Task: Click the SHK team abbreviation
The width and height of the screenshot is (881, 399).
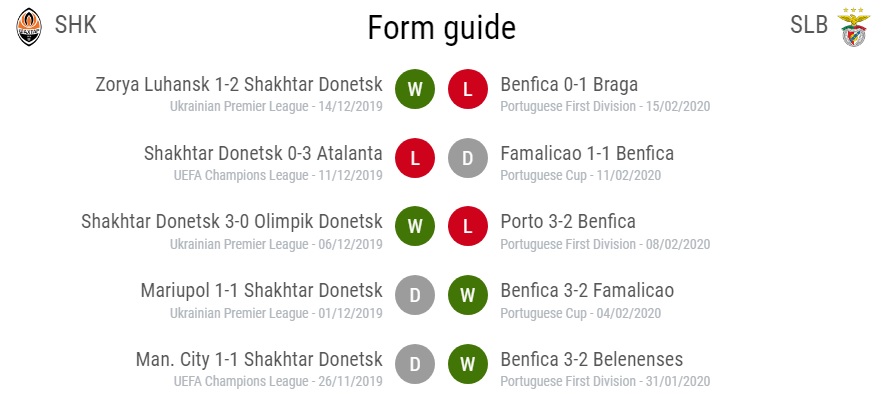Action: click(75, 25)
